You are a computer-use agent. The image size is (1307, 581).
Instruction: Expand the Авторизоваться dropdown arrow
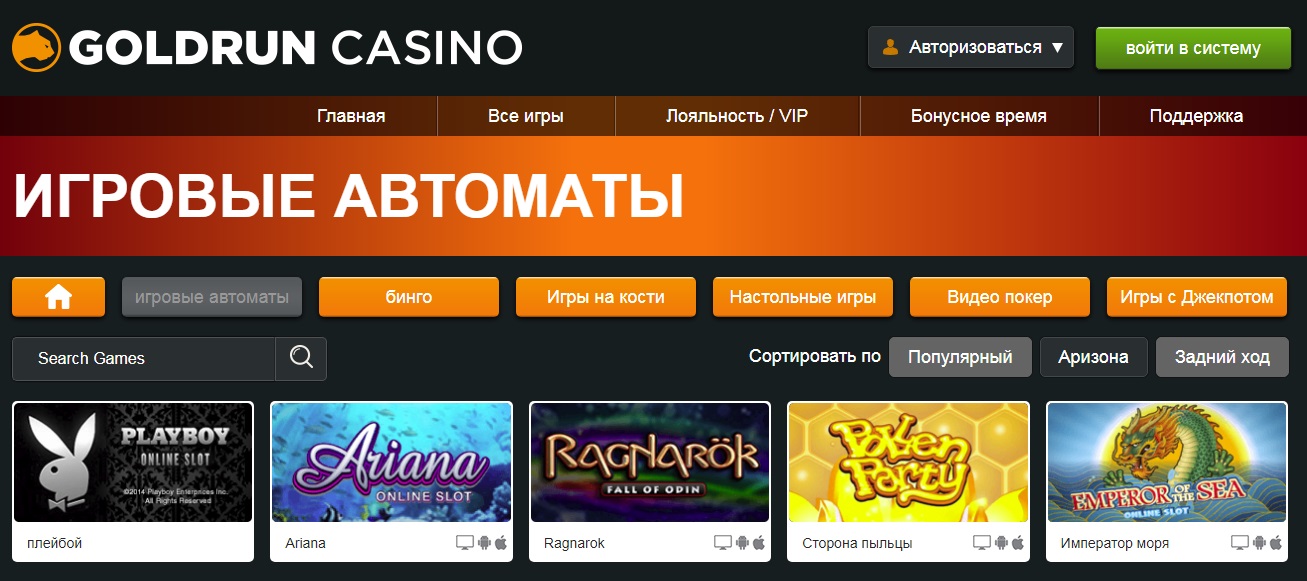point(1057,47)
